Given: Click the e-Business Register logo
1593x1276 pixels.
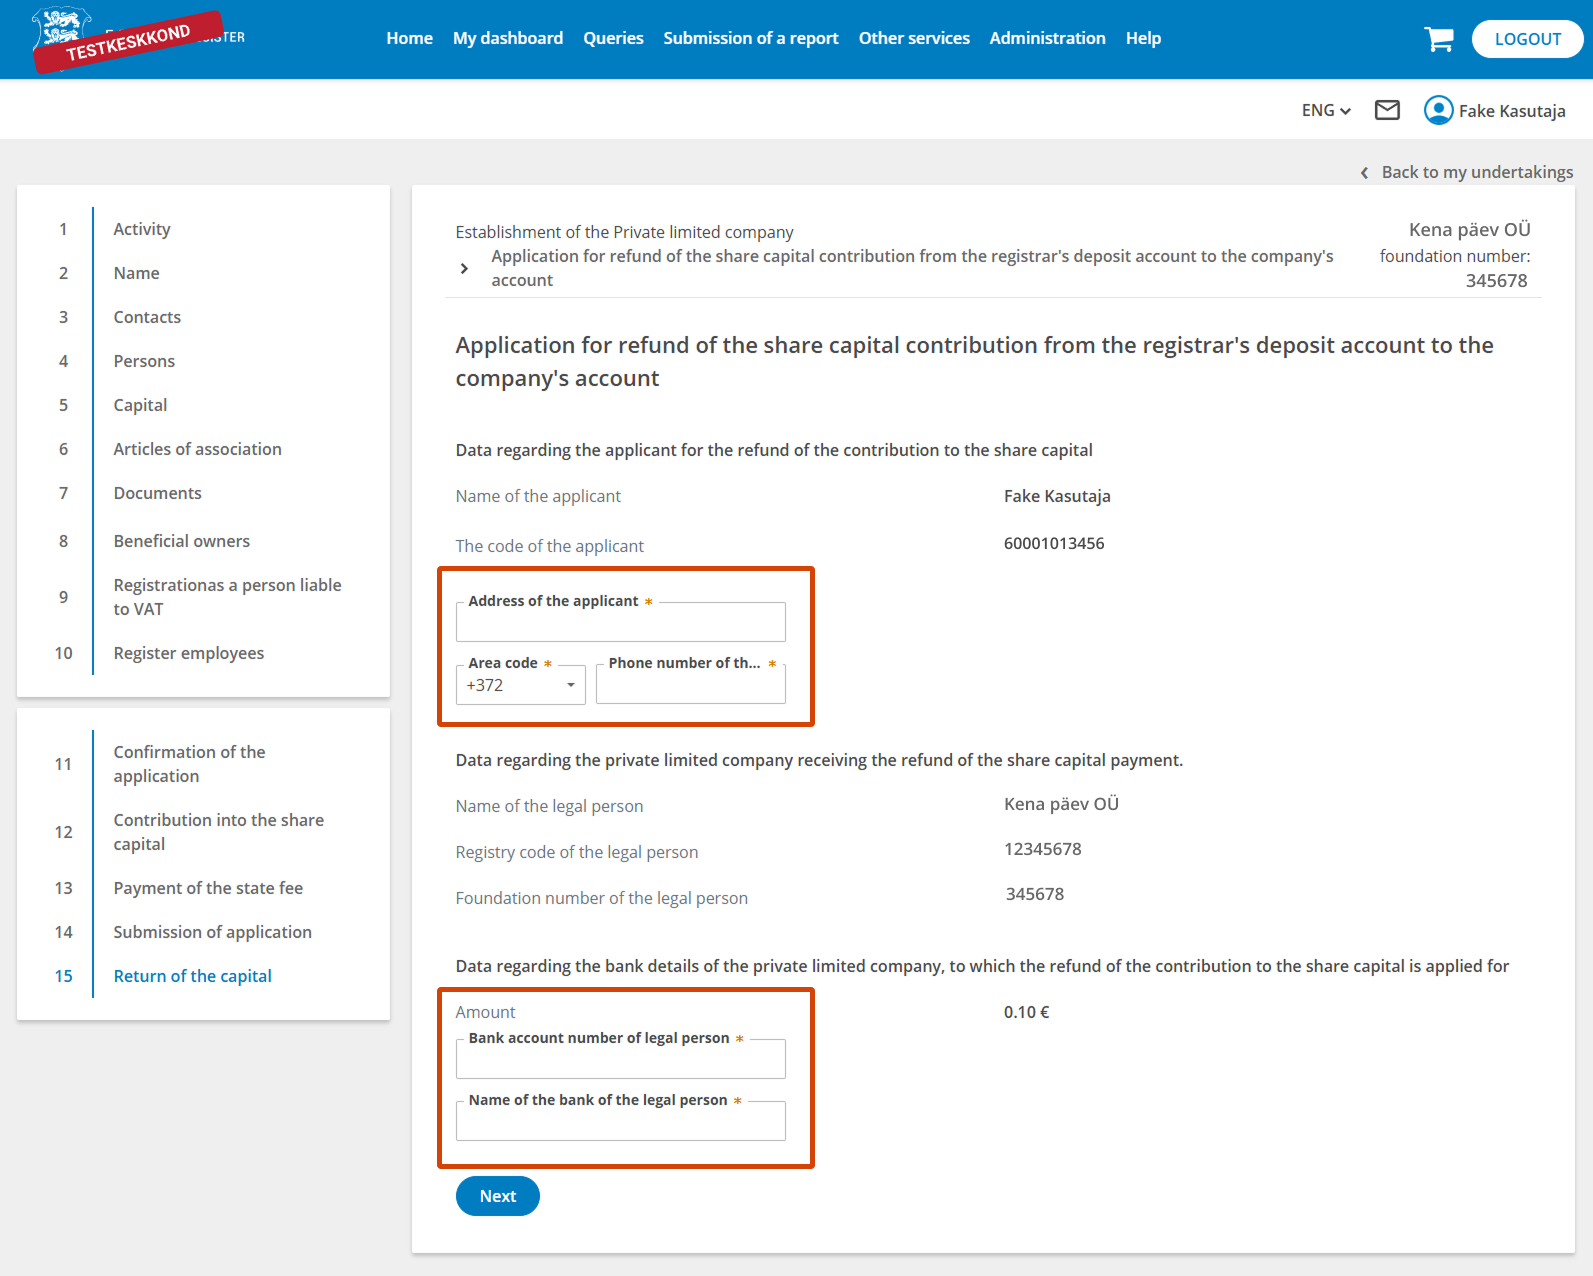Looking at the screenshot, I should point(137,38).
